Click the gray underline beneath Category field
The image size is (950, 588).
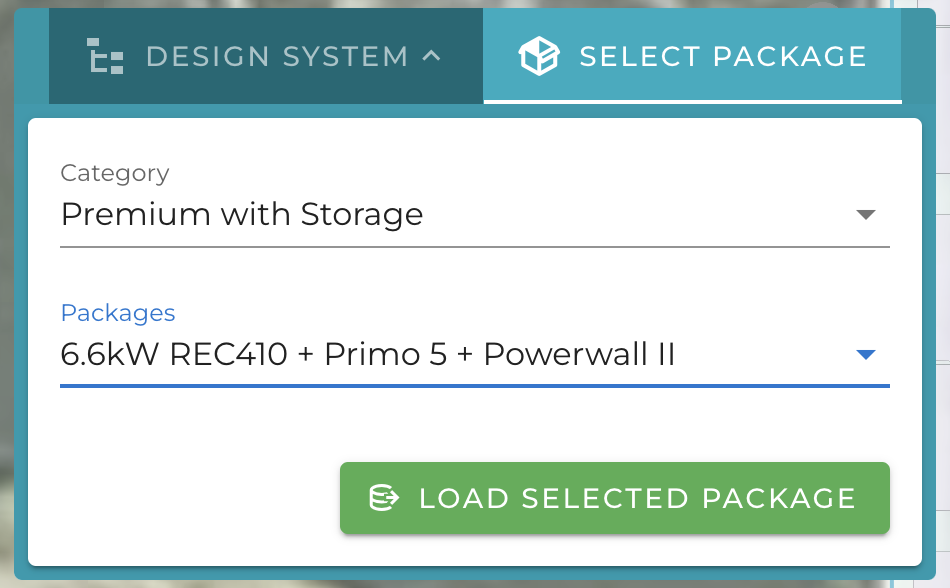[474, 246]
